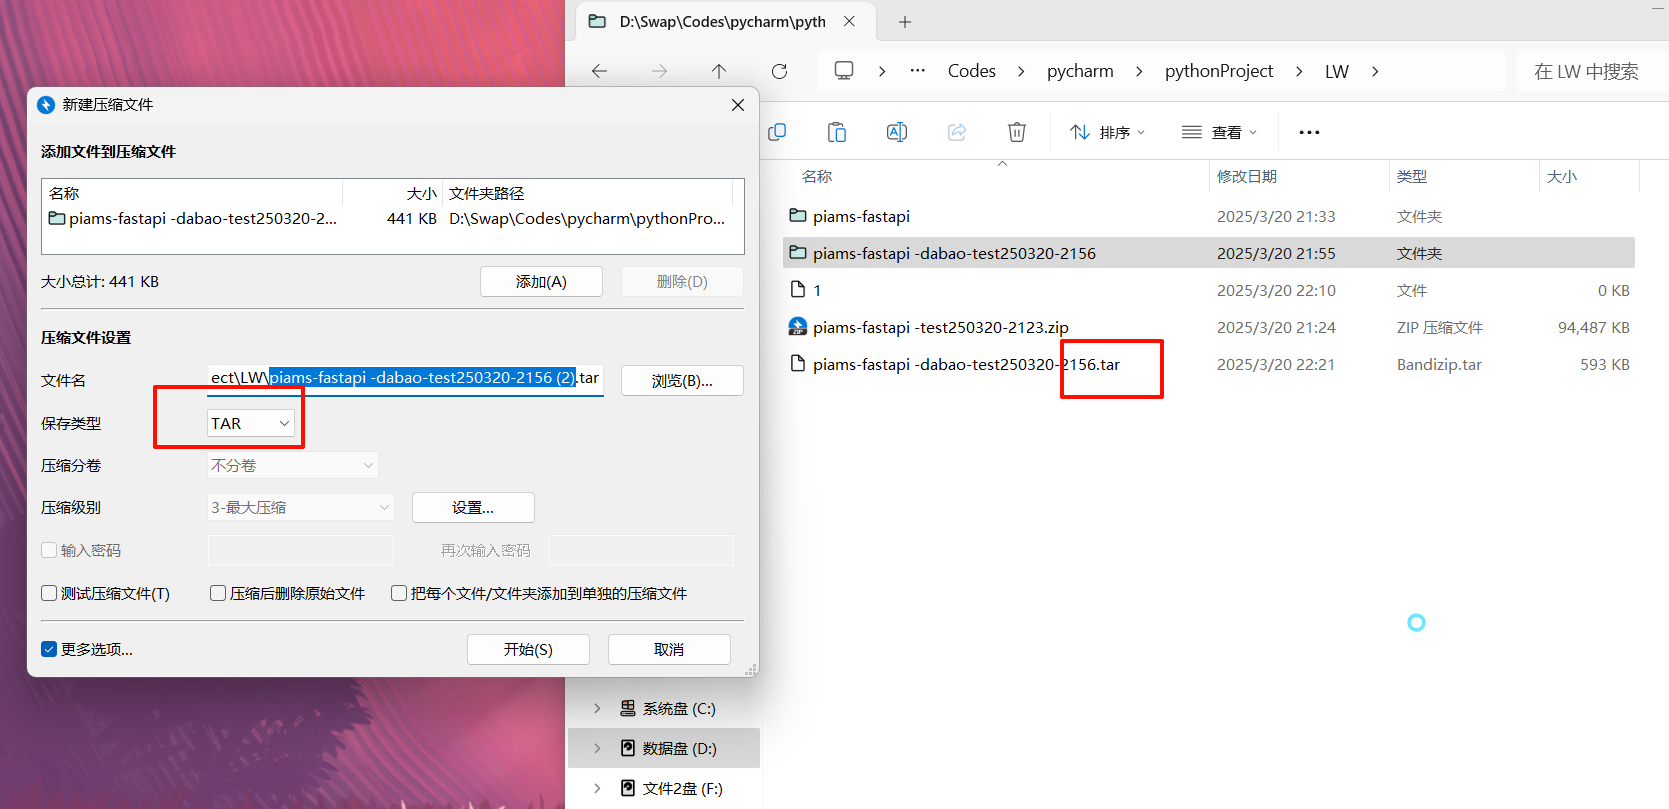Click pycharm in the address breadcrumb
Viewport: 1669px width, 809px height.
[1080, 71]
